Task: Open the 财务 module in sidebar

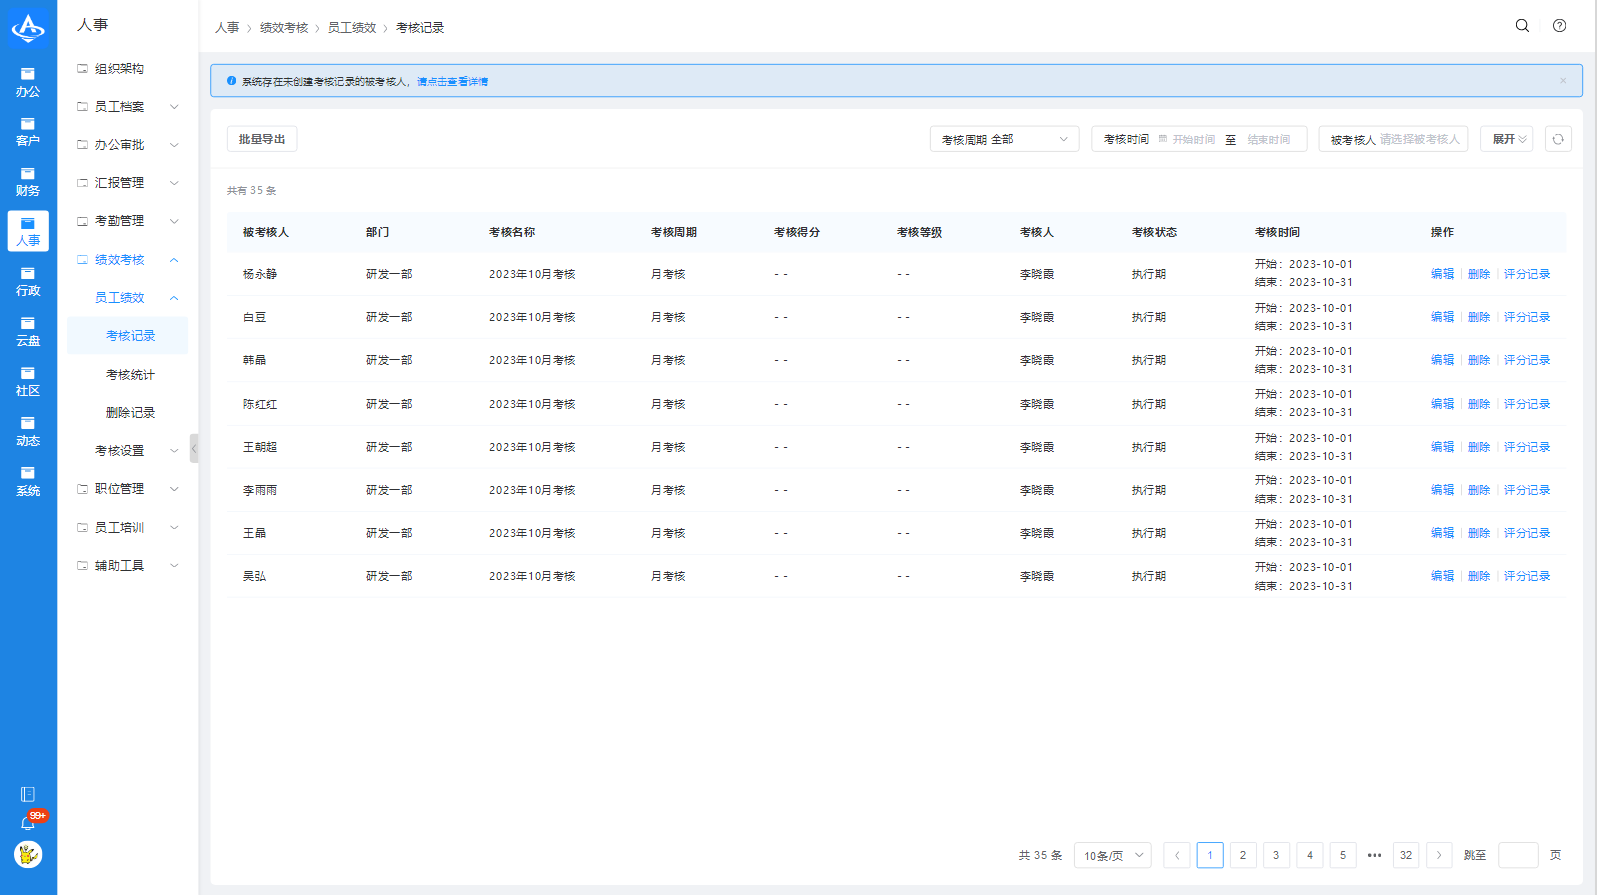Action: tap(28, 182)
